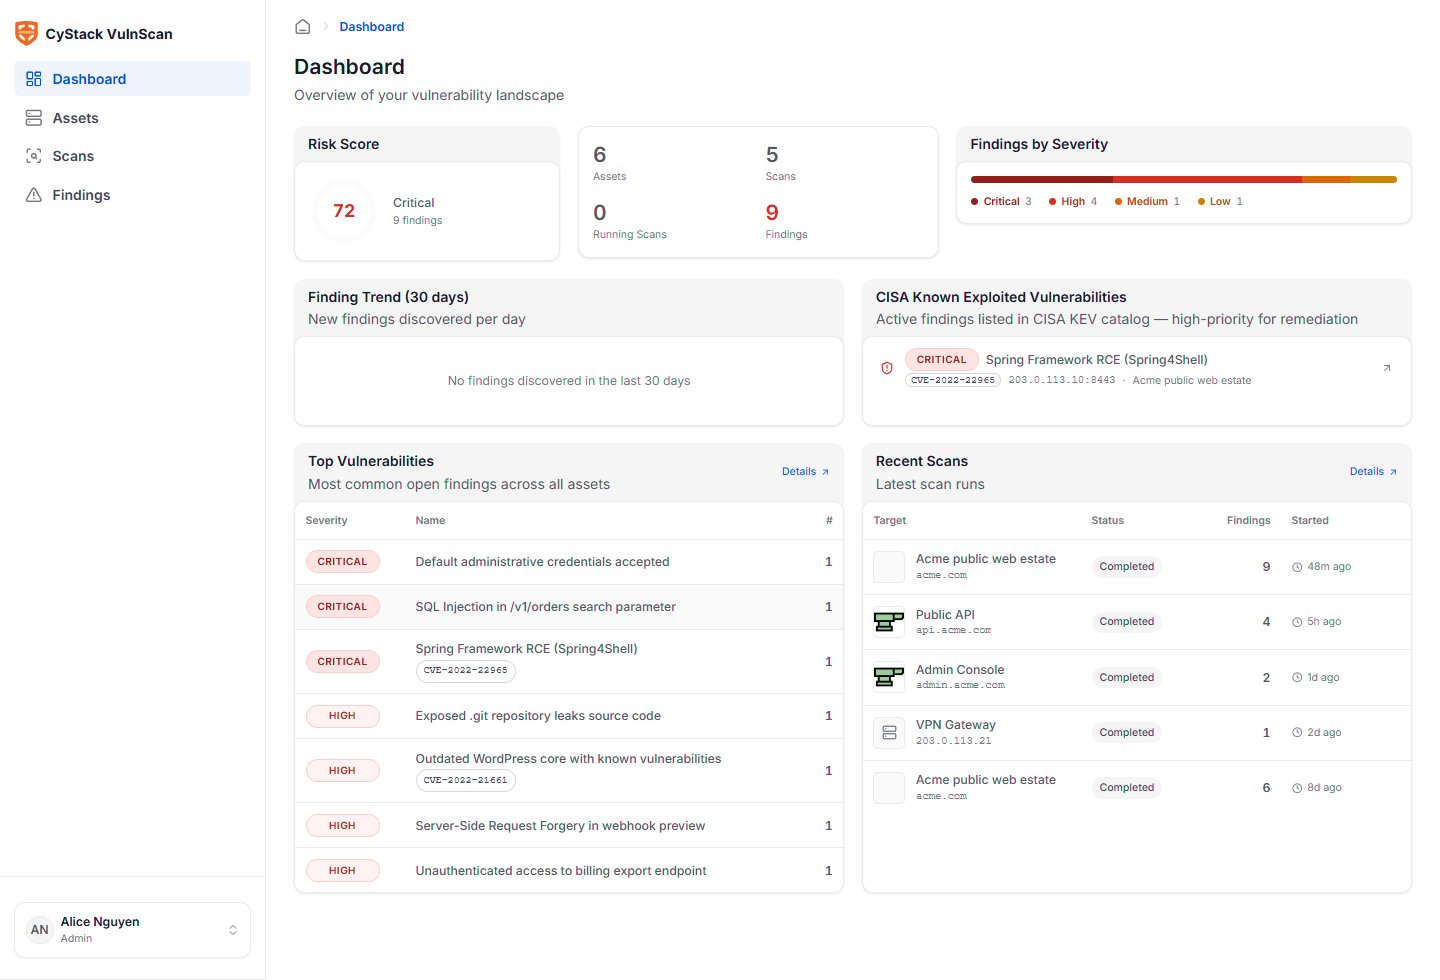Select Exposed .git repository finding
Viewport: 1440px width, 980px height.
[x=569, y=716]
